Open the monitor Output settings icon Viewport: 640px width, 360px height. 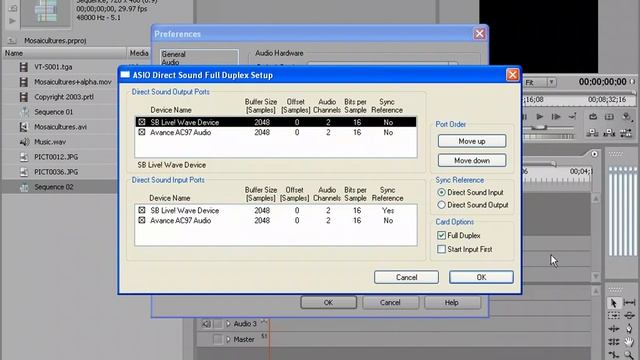click(627, 117)
